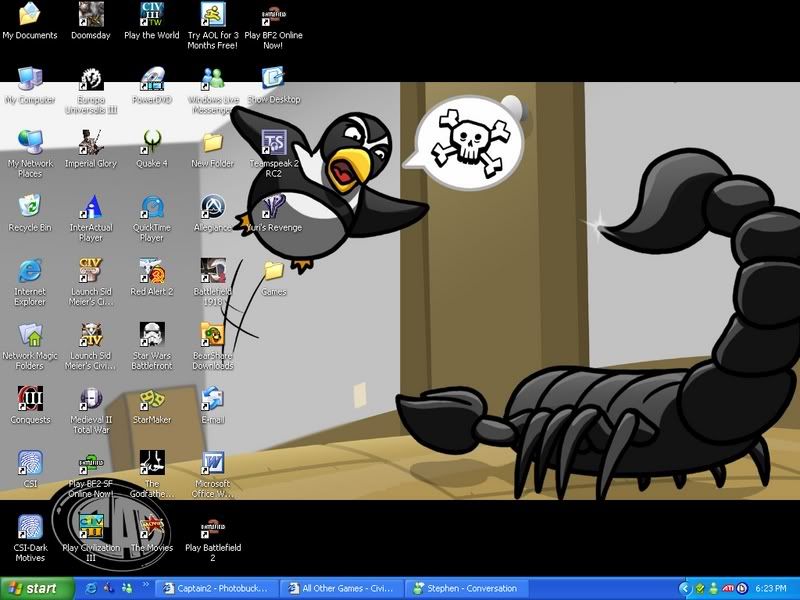Click the Play BF2 SF Online Now! icon
800x600 pixels.
click(91, 474)
